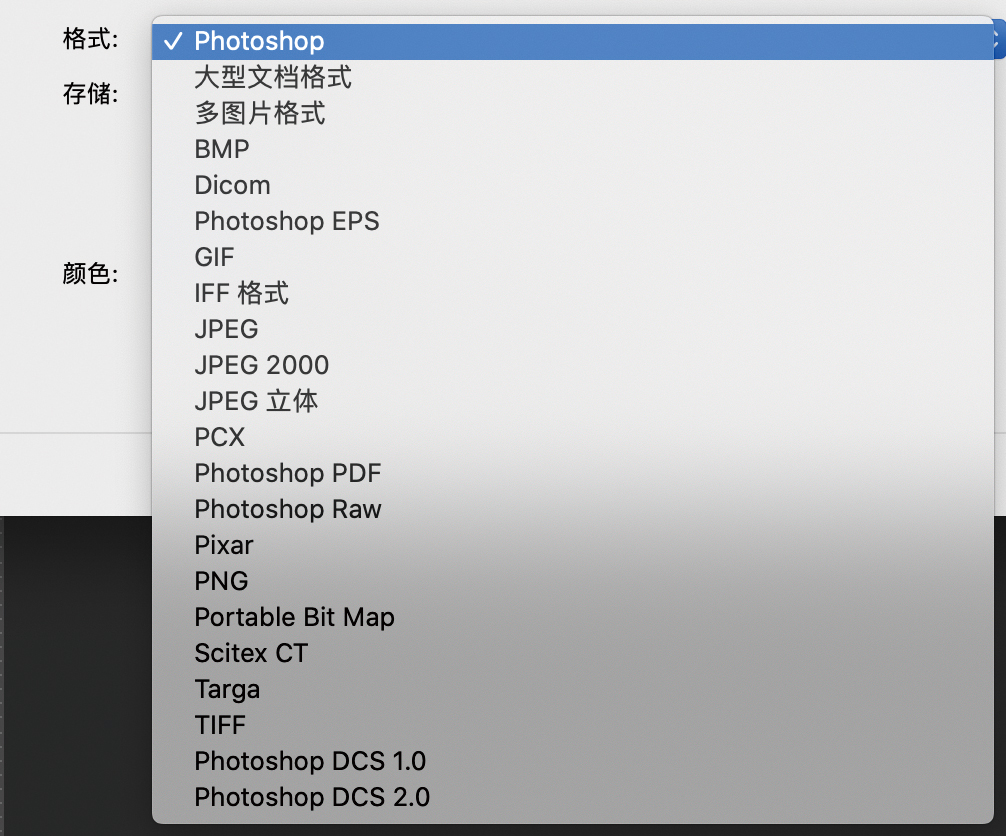This screenshot has width=1006, height=836.
Task: Pick PCX from the list
Action: pyautogui.click(x=572, y=438)
